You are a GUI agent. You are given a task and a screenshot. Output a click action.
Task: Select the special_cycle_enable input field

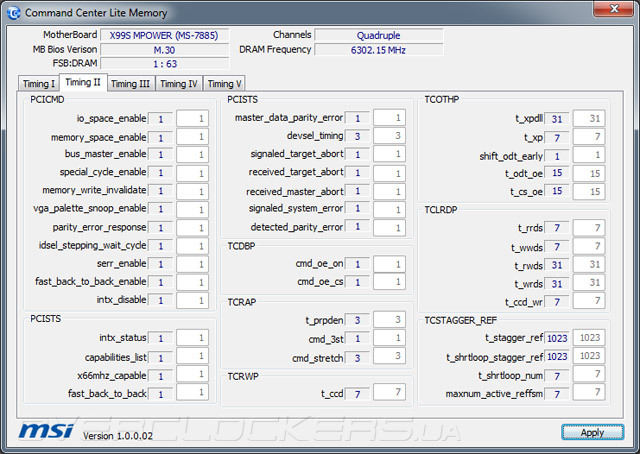[x=192, y=173]
